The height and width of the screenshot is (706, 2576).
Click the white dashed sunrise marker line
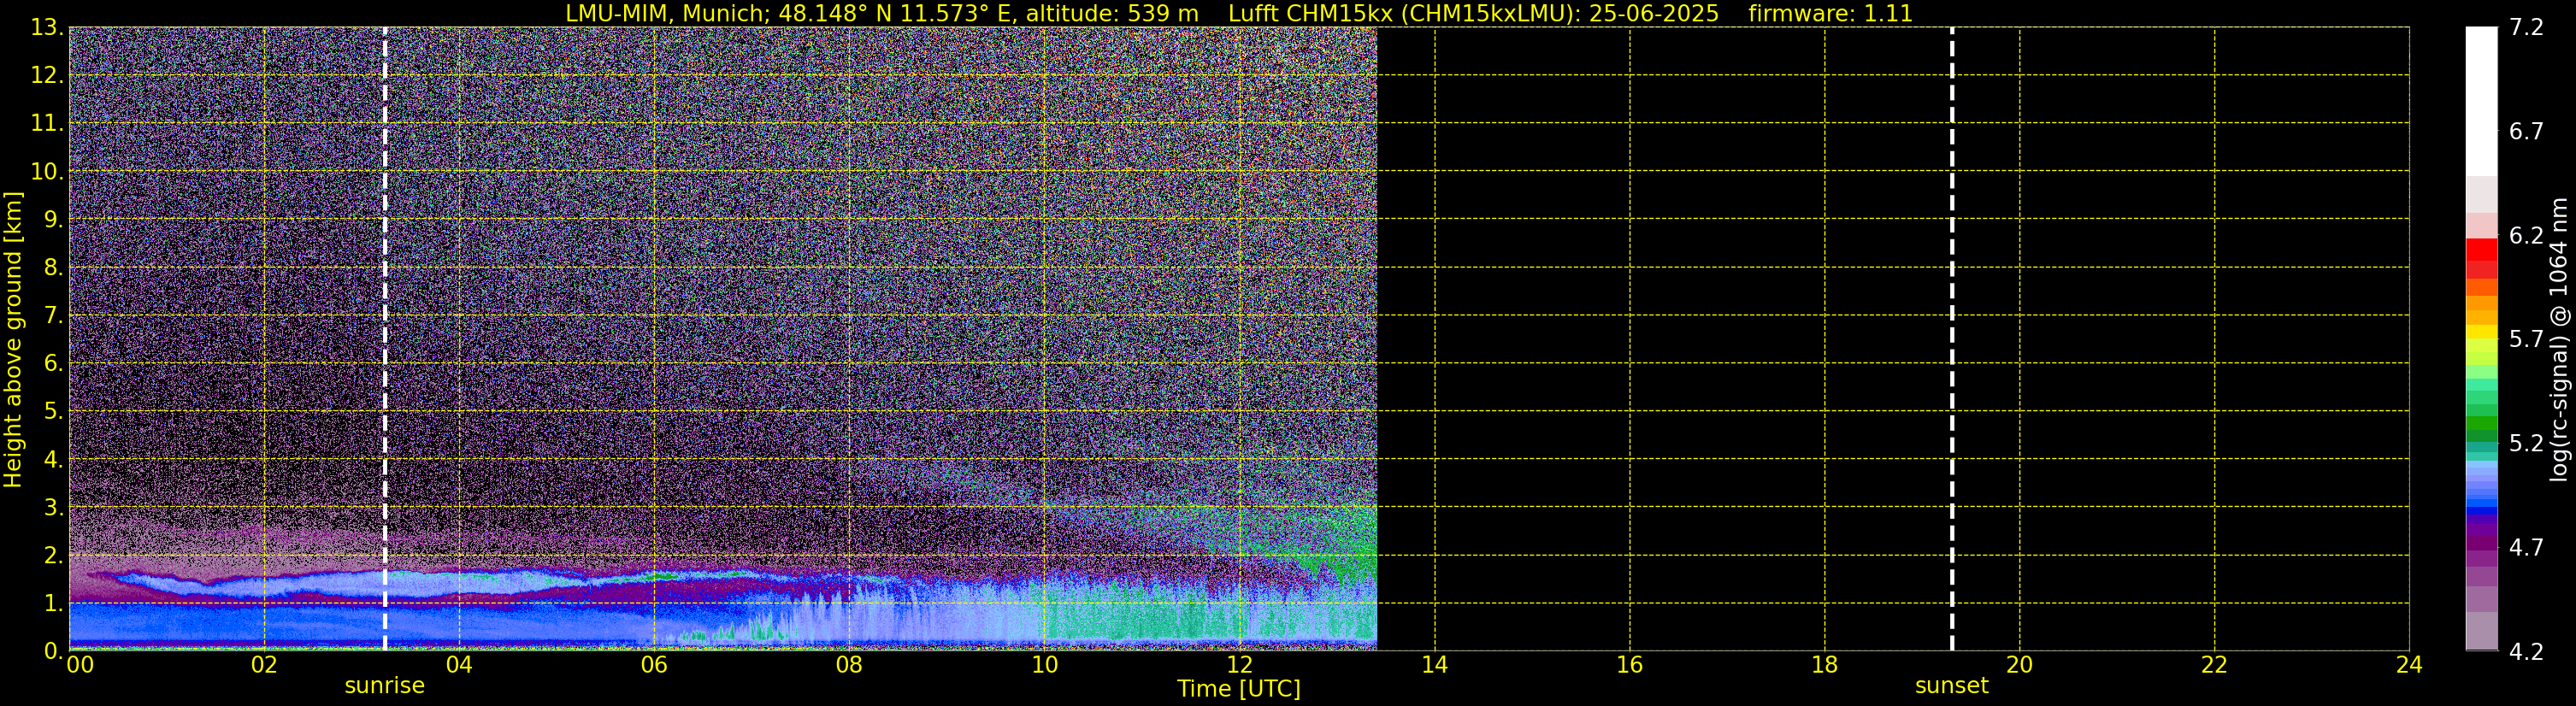point(385,339)
